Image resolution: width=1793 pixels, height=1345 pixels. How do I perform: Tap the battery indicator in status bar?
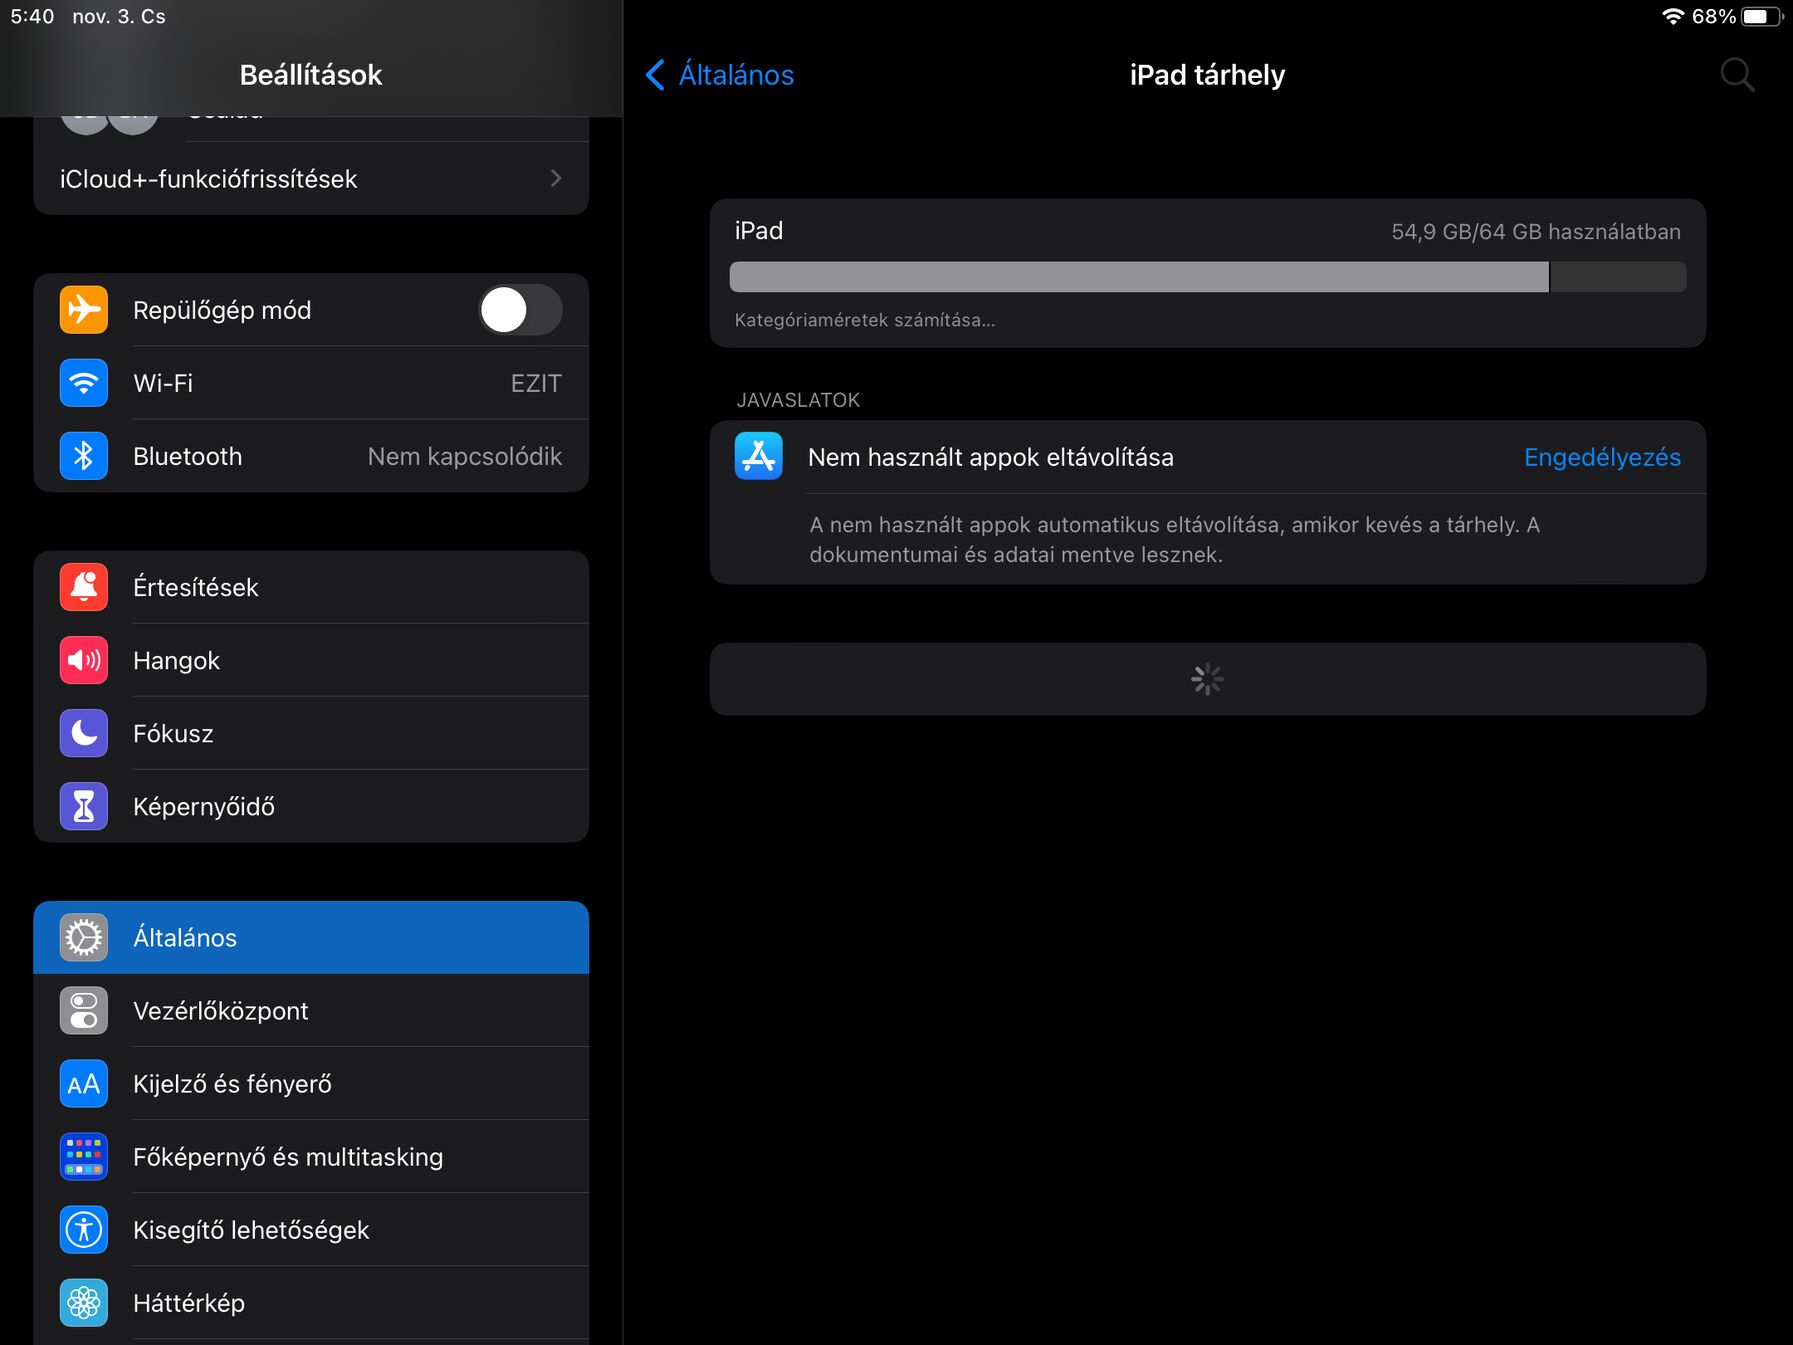[x=1761, y=16]
